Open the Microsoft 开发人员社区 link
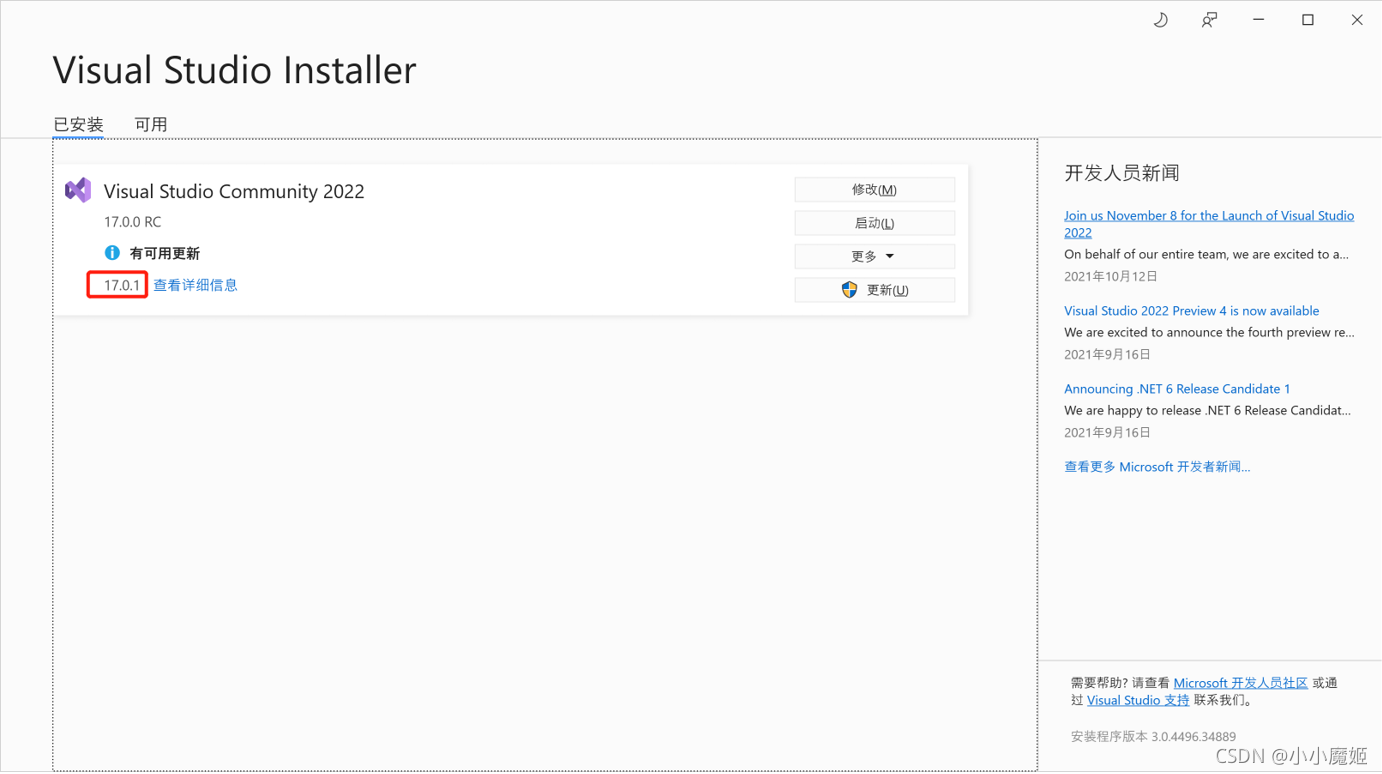This screenshot has width=1382, height=774. coord(1240,683)
